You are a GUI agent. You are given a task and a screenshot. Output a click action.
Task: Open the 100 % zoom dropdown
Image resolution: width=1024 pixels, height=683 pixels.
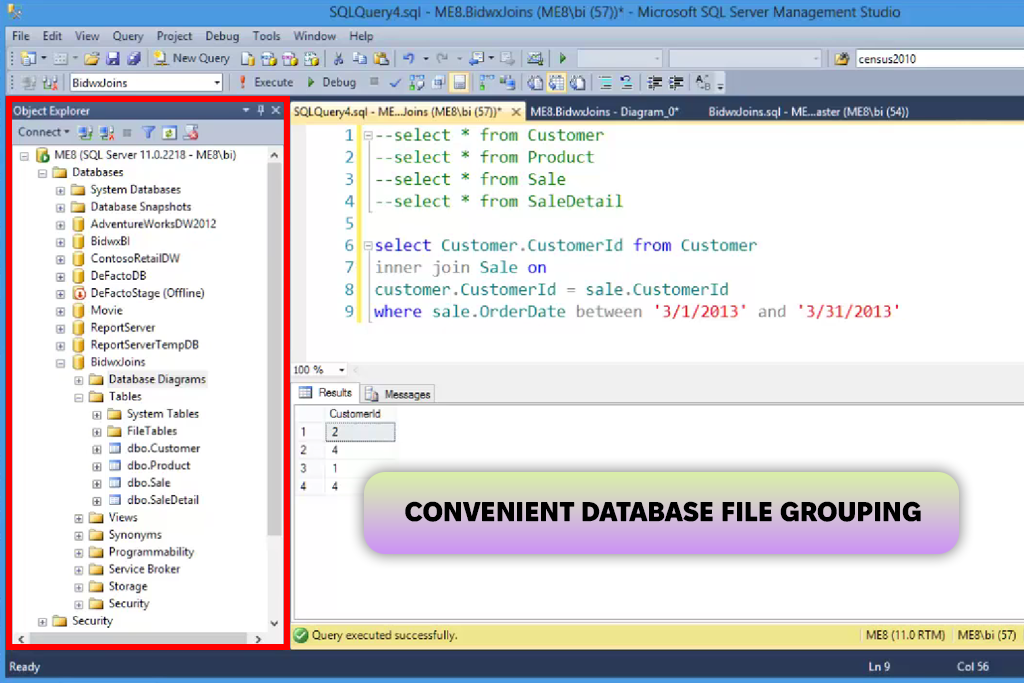(342, 370)
